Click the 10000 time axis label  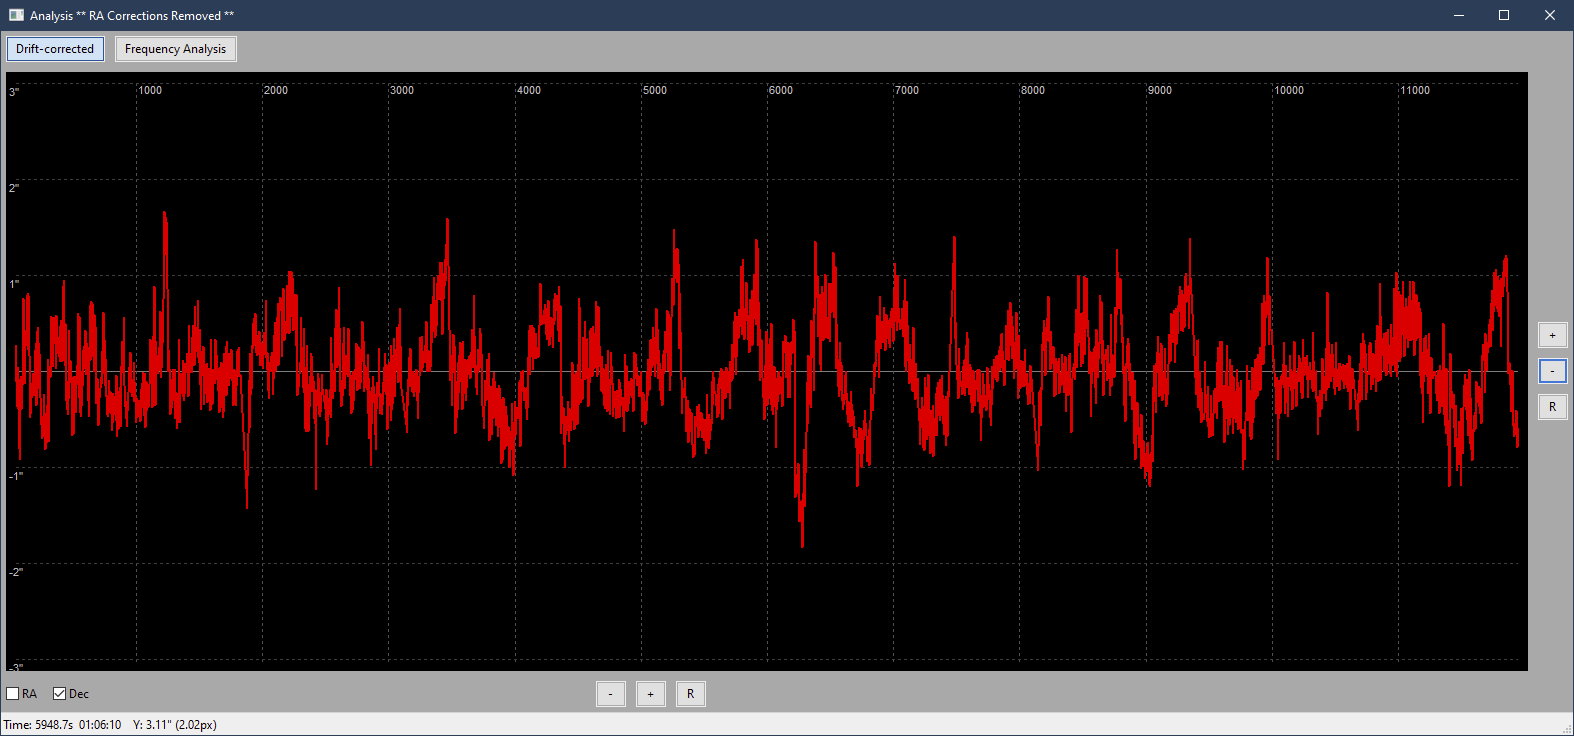tap(1289, 90)
